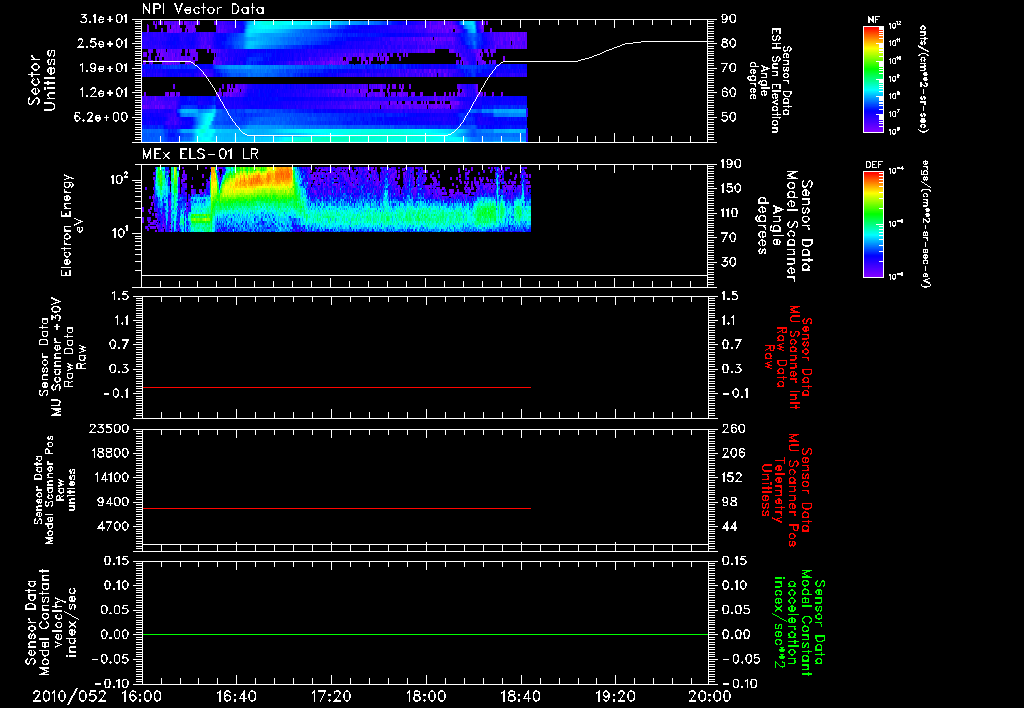Click the red line in MU Scanner +30V panel
This screenshot has width=1024, height=708.
tap(336, 387)
